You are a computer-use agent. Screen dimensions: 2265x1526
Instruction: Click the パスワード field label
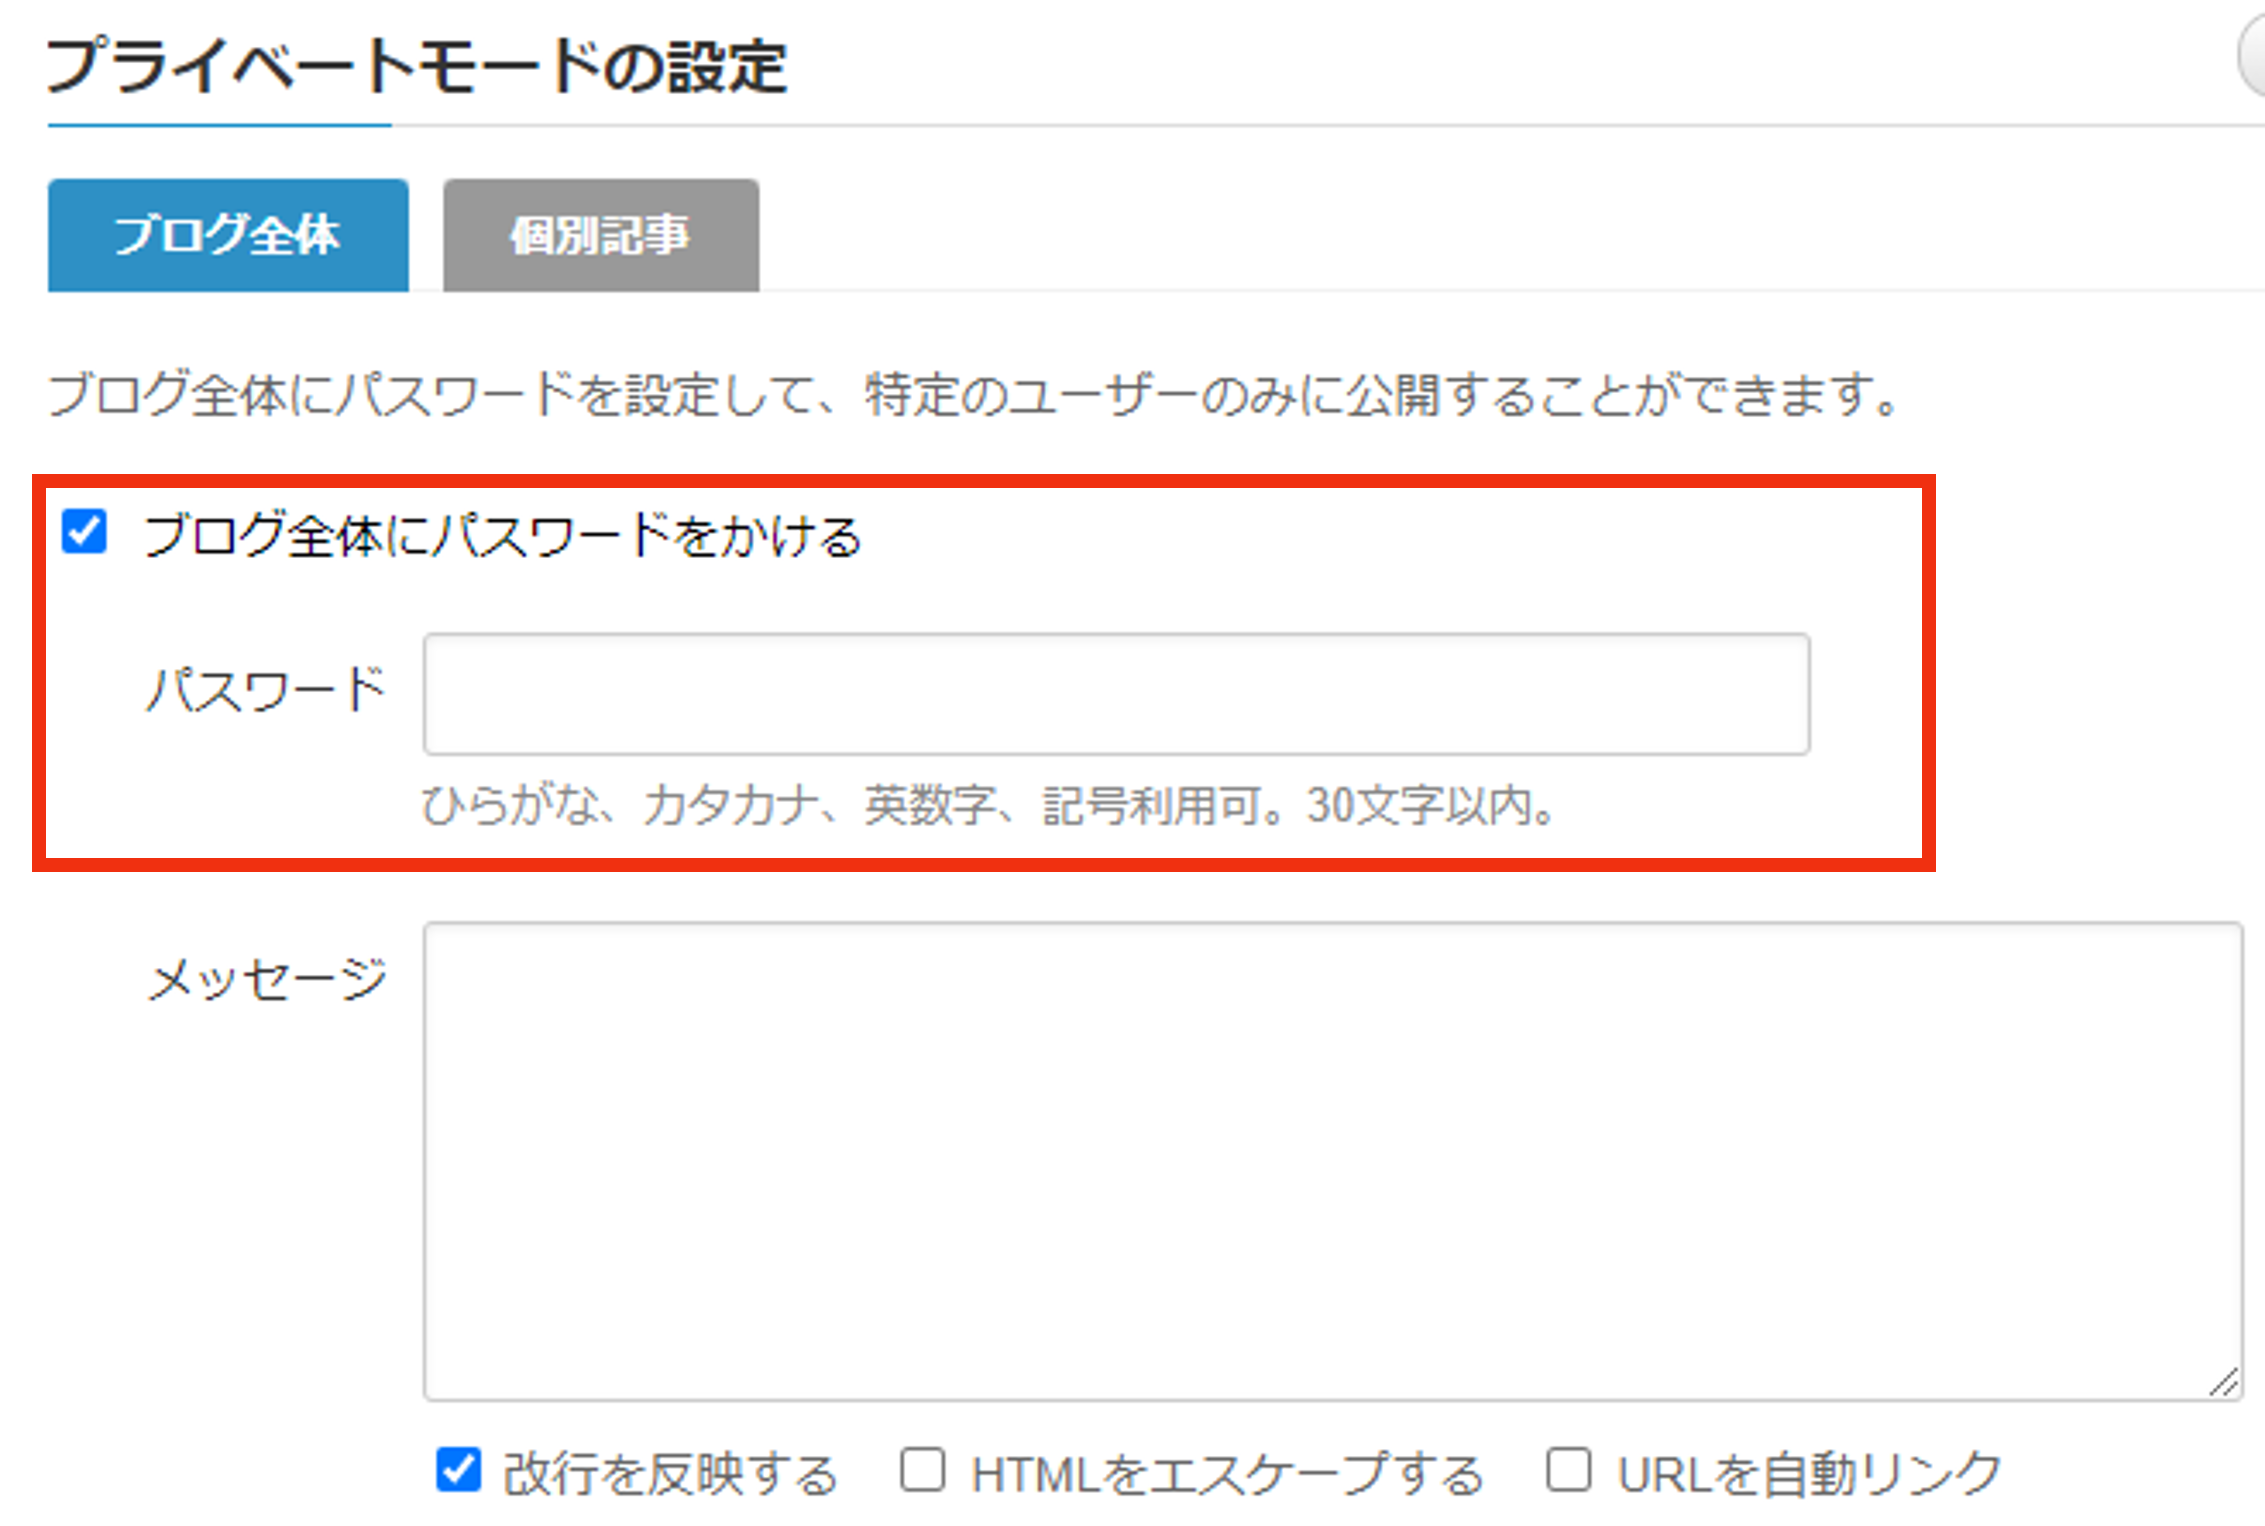(266, 690)
